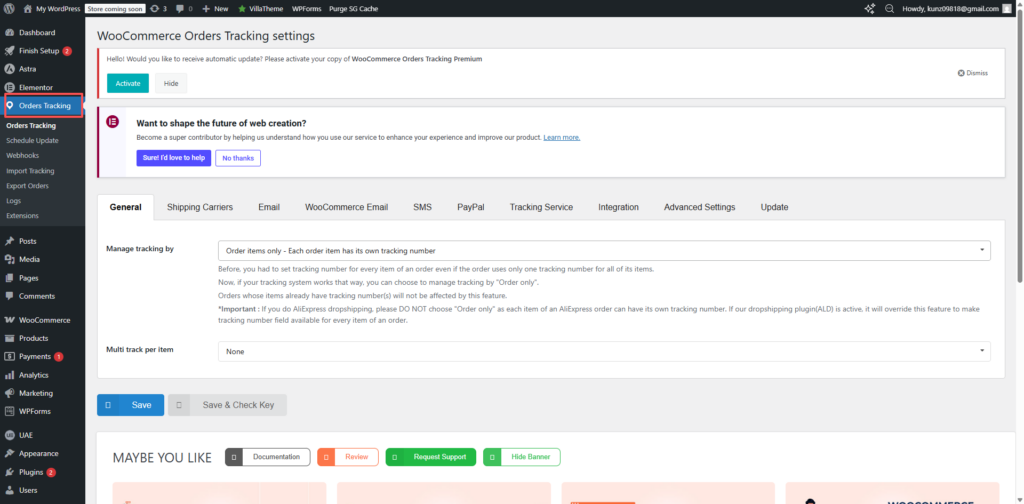Viewport: 1024px width, 504px height.
Task: Switch to the PayPal tab
Action: click(471, 207)
